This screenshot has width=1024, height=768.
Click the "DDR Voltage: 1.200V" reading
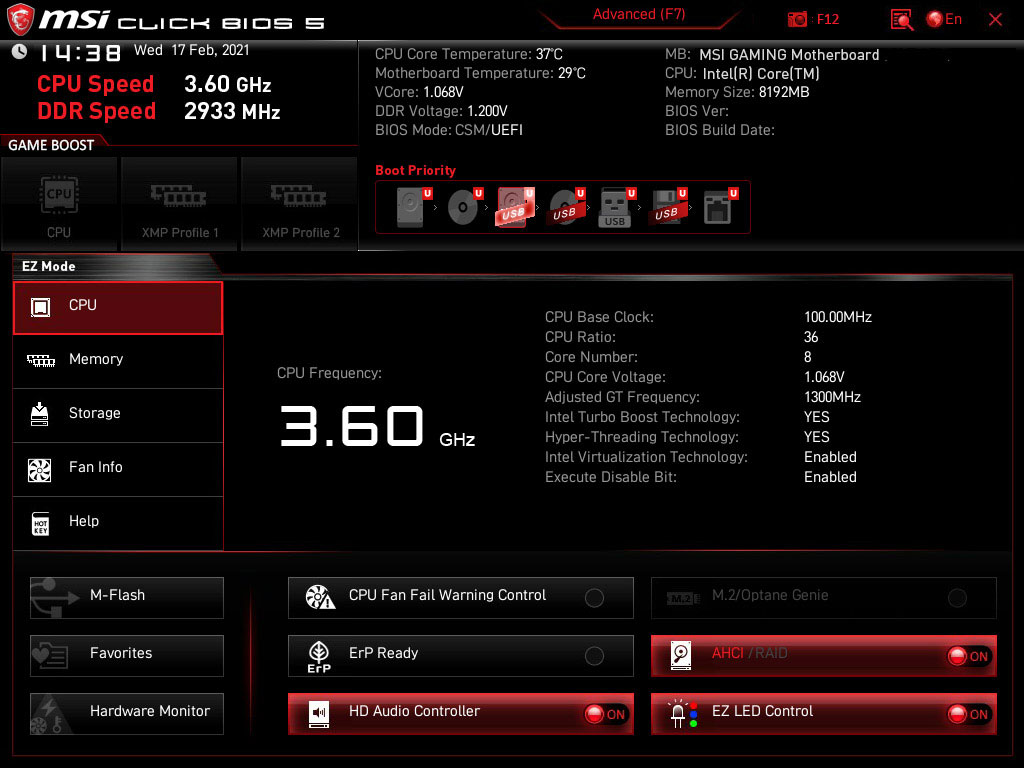(x=441, y=111)
